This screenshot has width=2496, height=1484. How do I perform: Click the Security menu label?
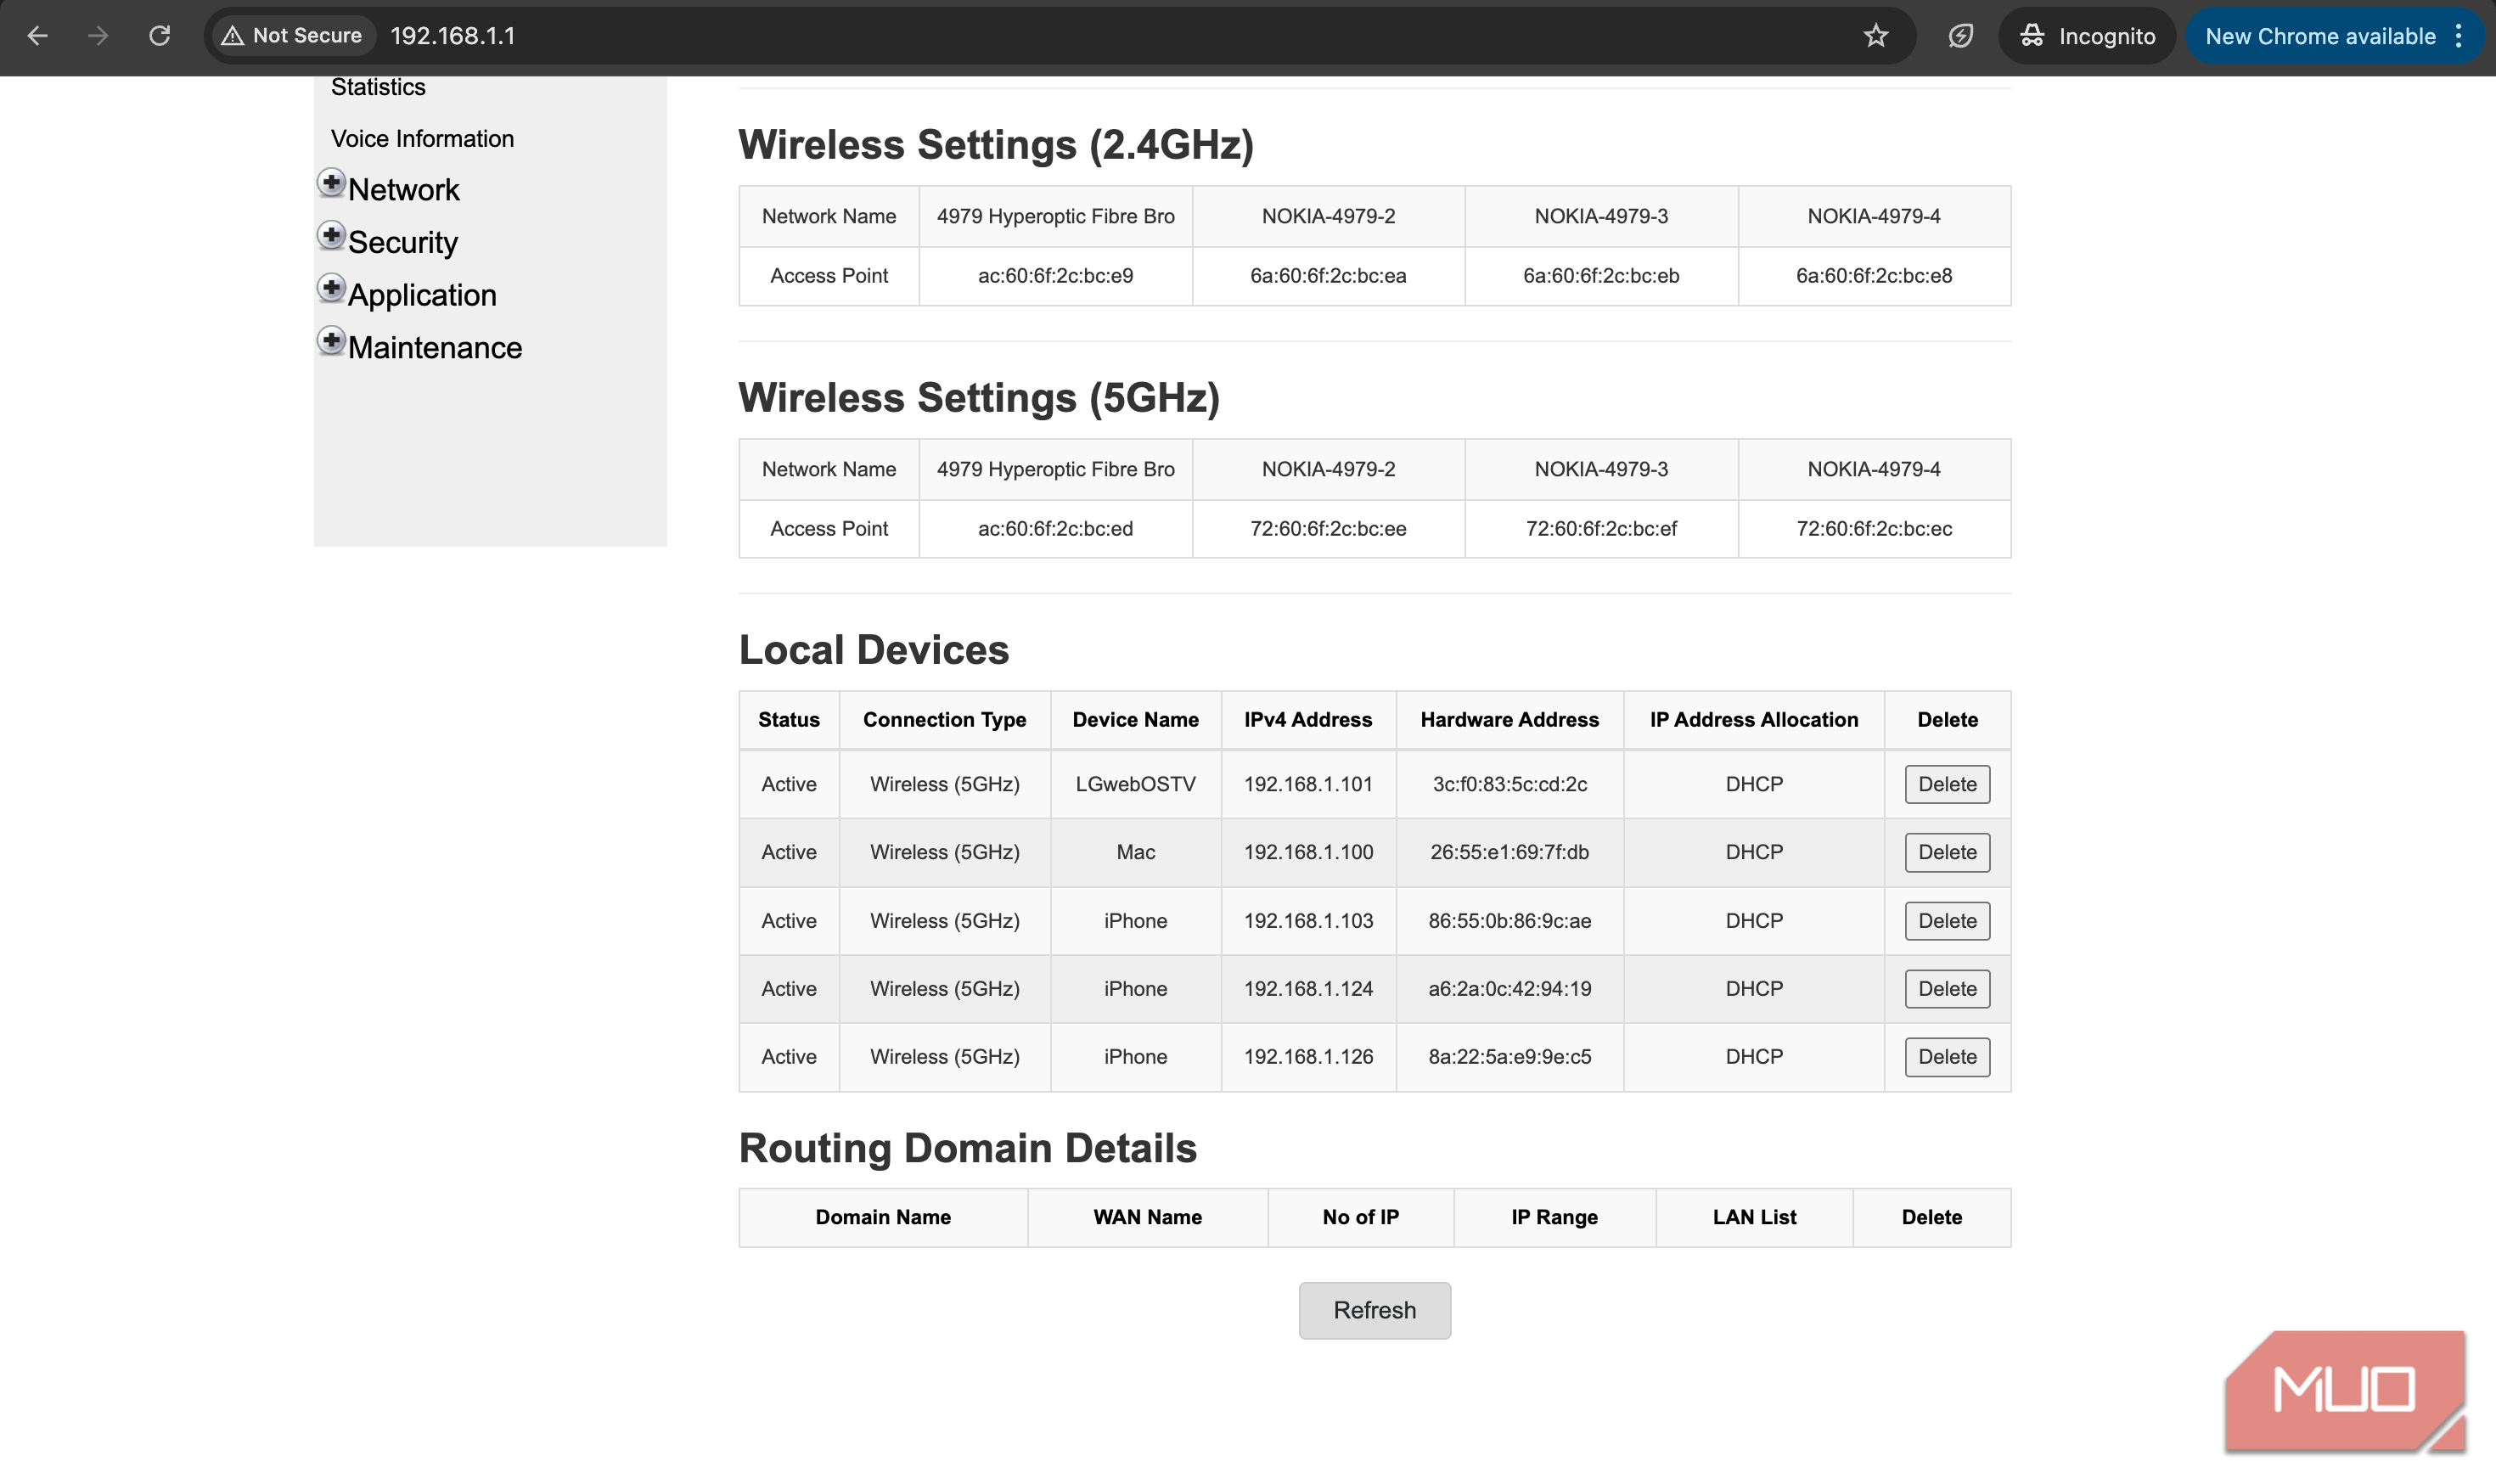[x=403, y=242]
